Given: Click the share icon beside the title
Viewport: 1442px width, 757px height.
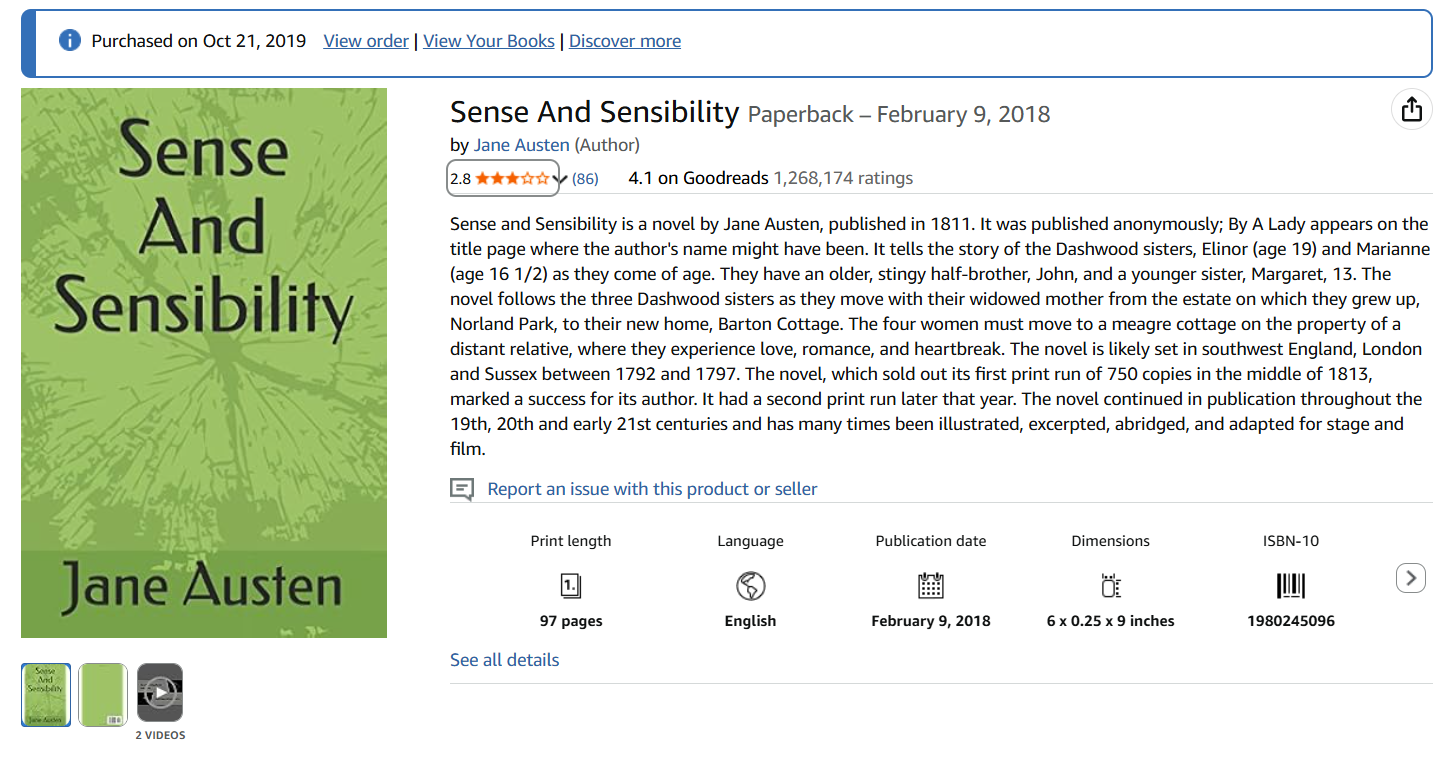Looking at the screenshot, I should tap(1411, 109).
